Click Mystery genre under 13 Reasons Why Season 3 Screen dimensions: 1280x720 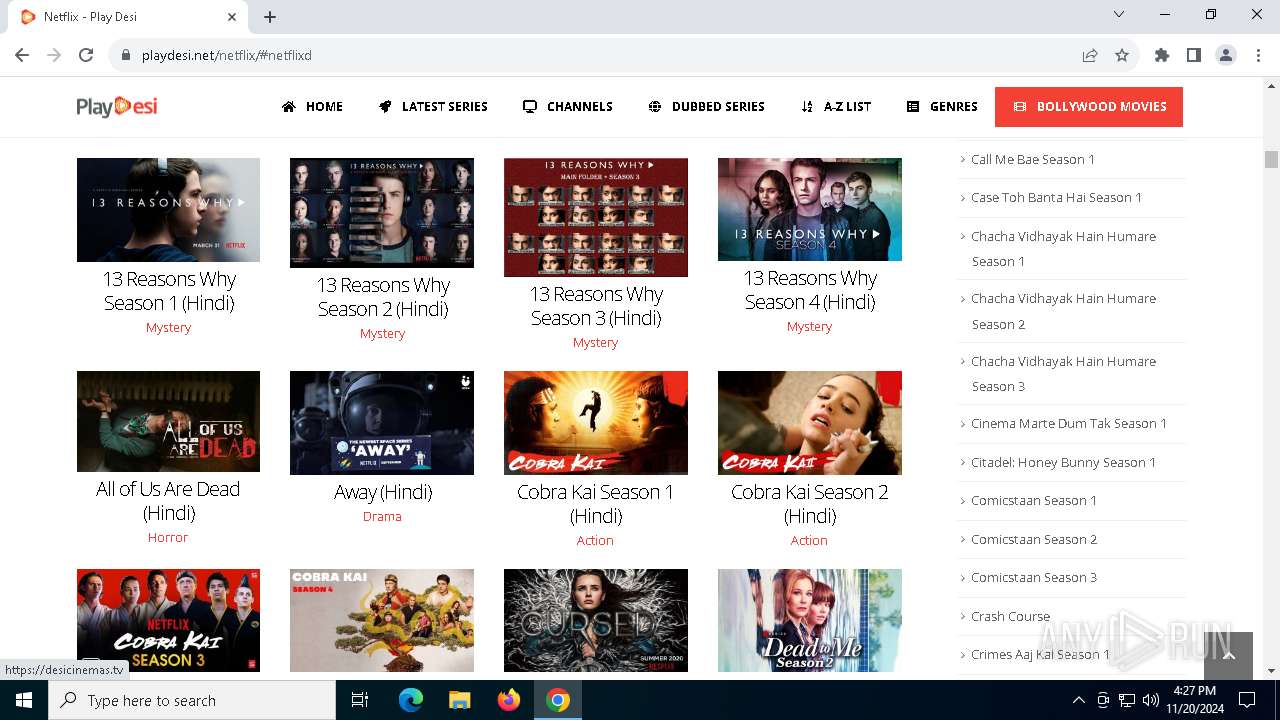(x=595, y=342)
